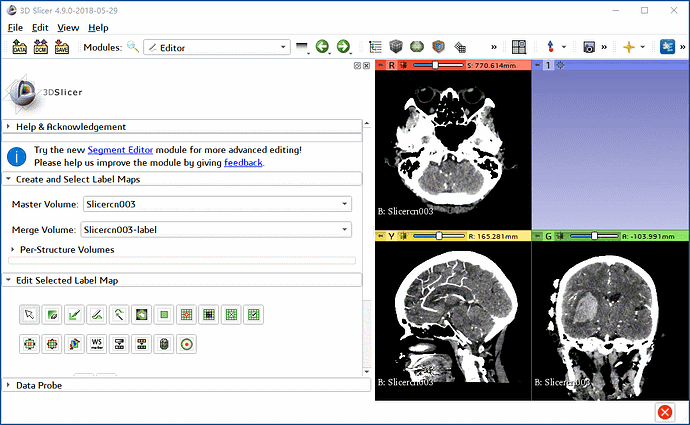The width and height of the screenshot is (690, 425).
Task: Go back to the previous module
Action: click(x=322, y=46)
